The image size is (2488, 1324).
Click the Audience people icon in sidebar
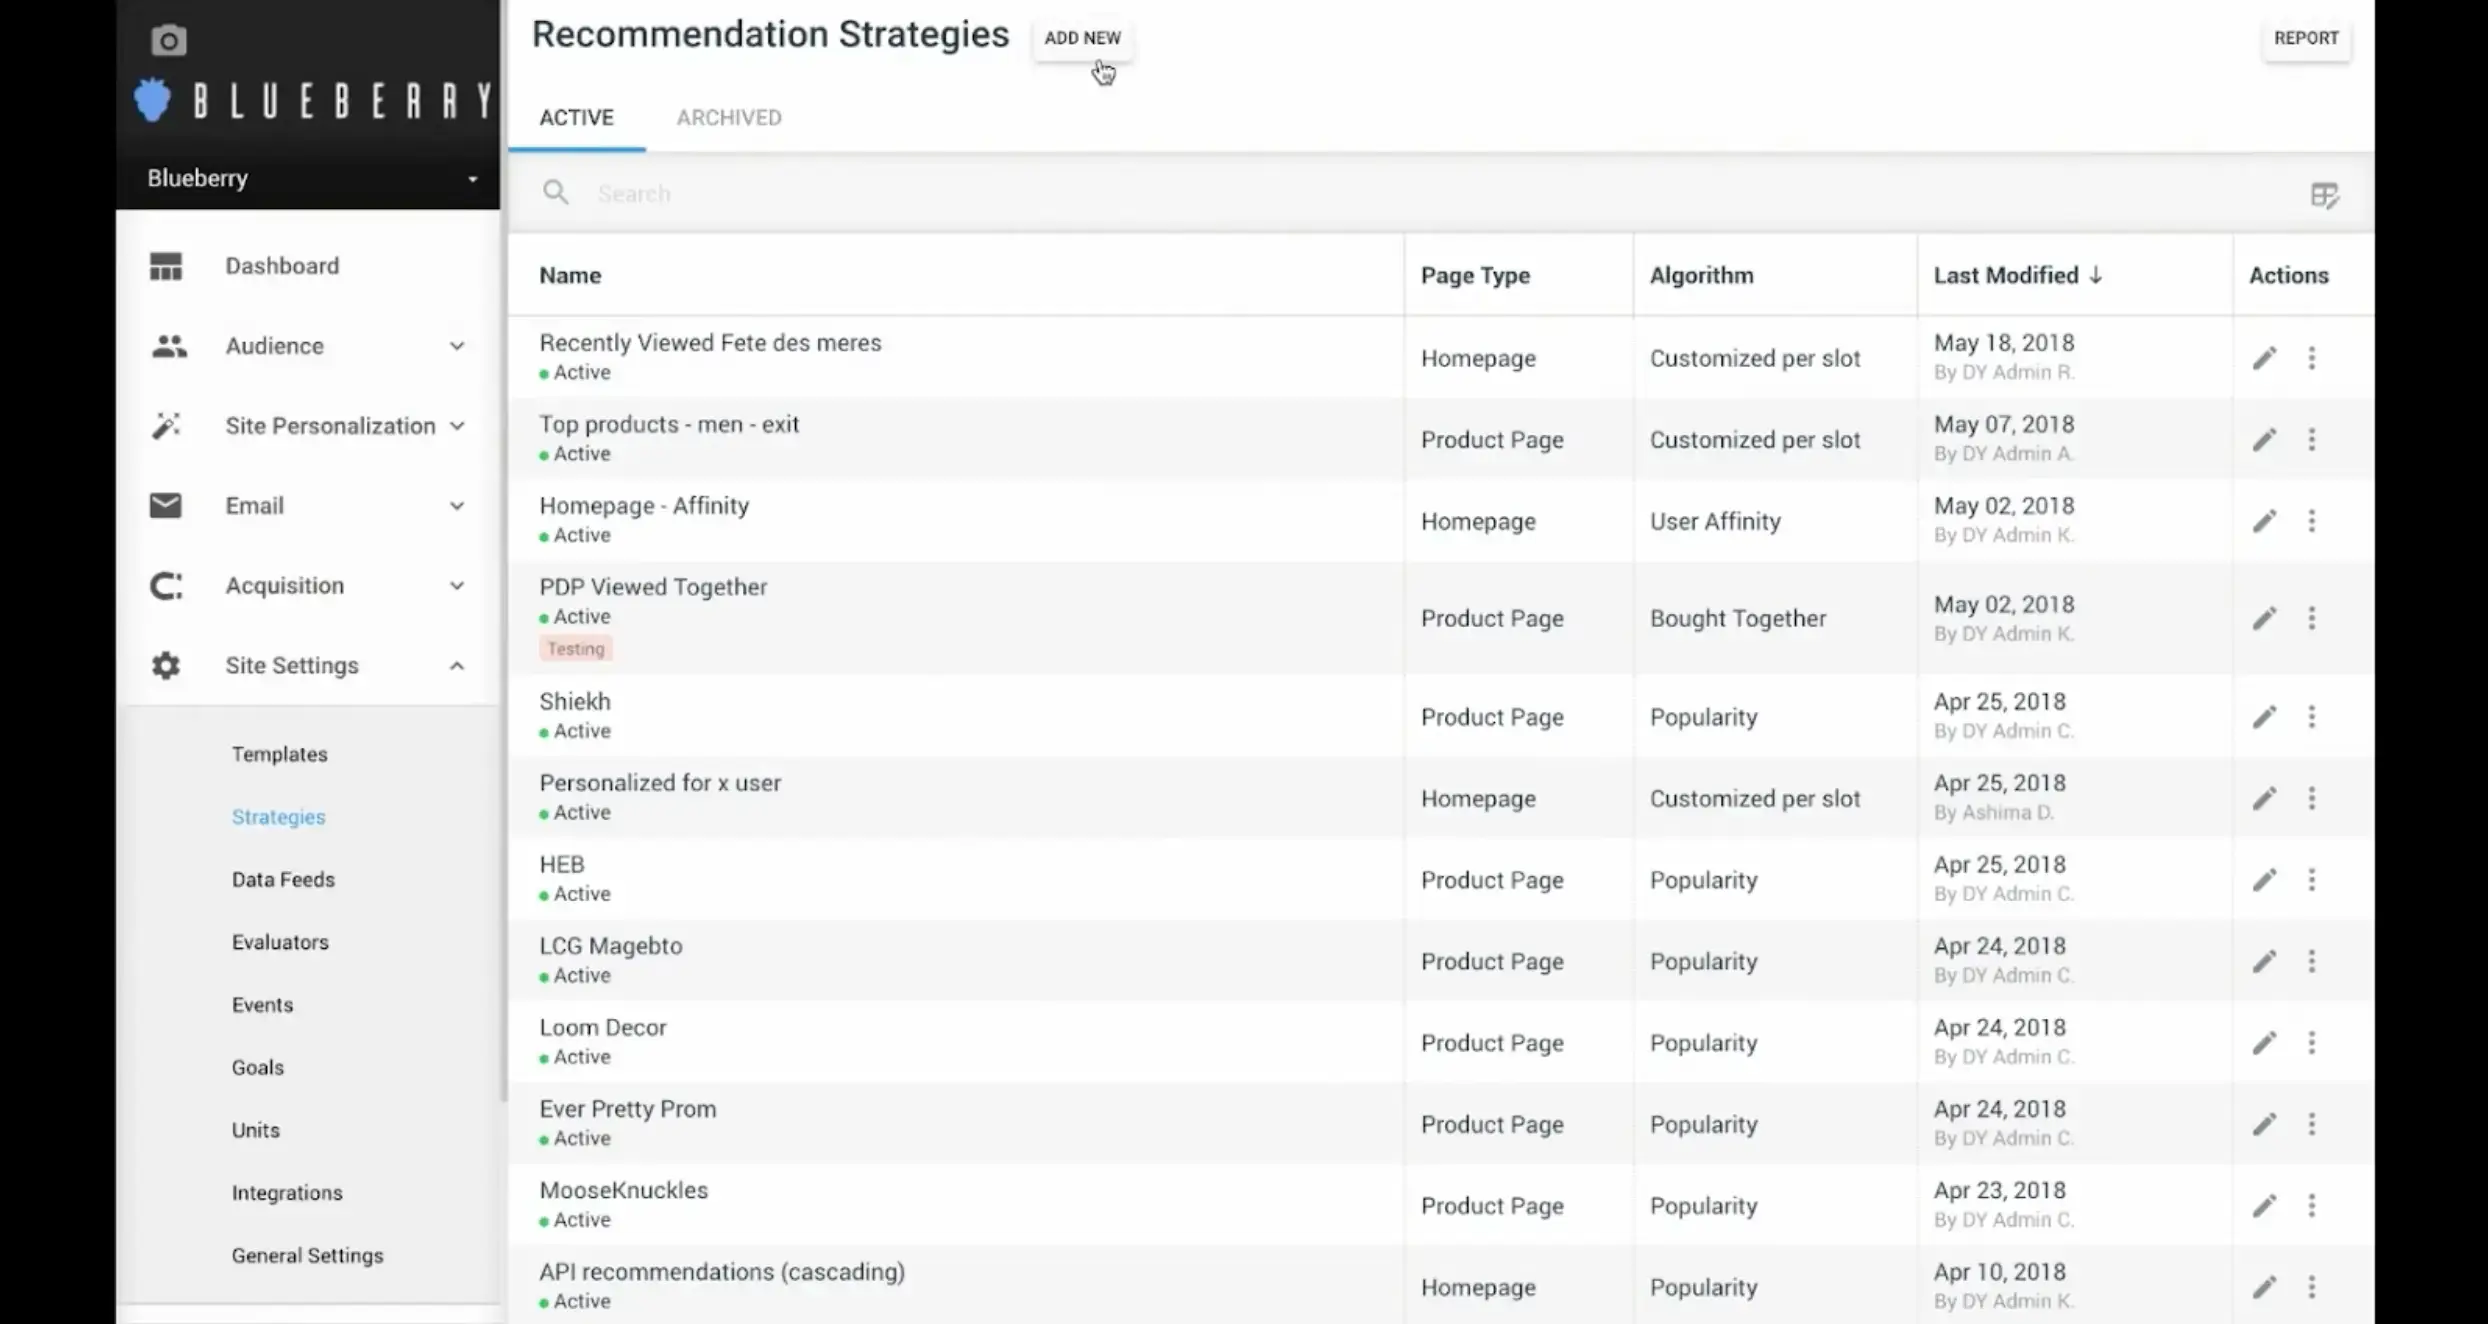pyautogui.click(x=166, y=346)
